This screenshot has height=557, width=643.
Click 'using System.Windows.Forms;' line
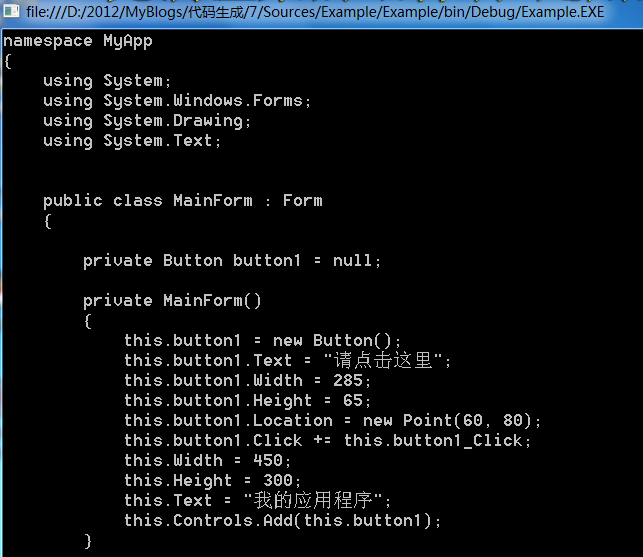(177, 101)
